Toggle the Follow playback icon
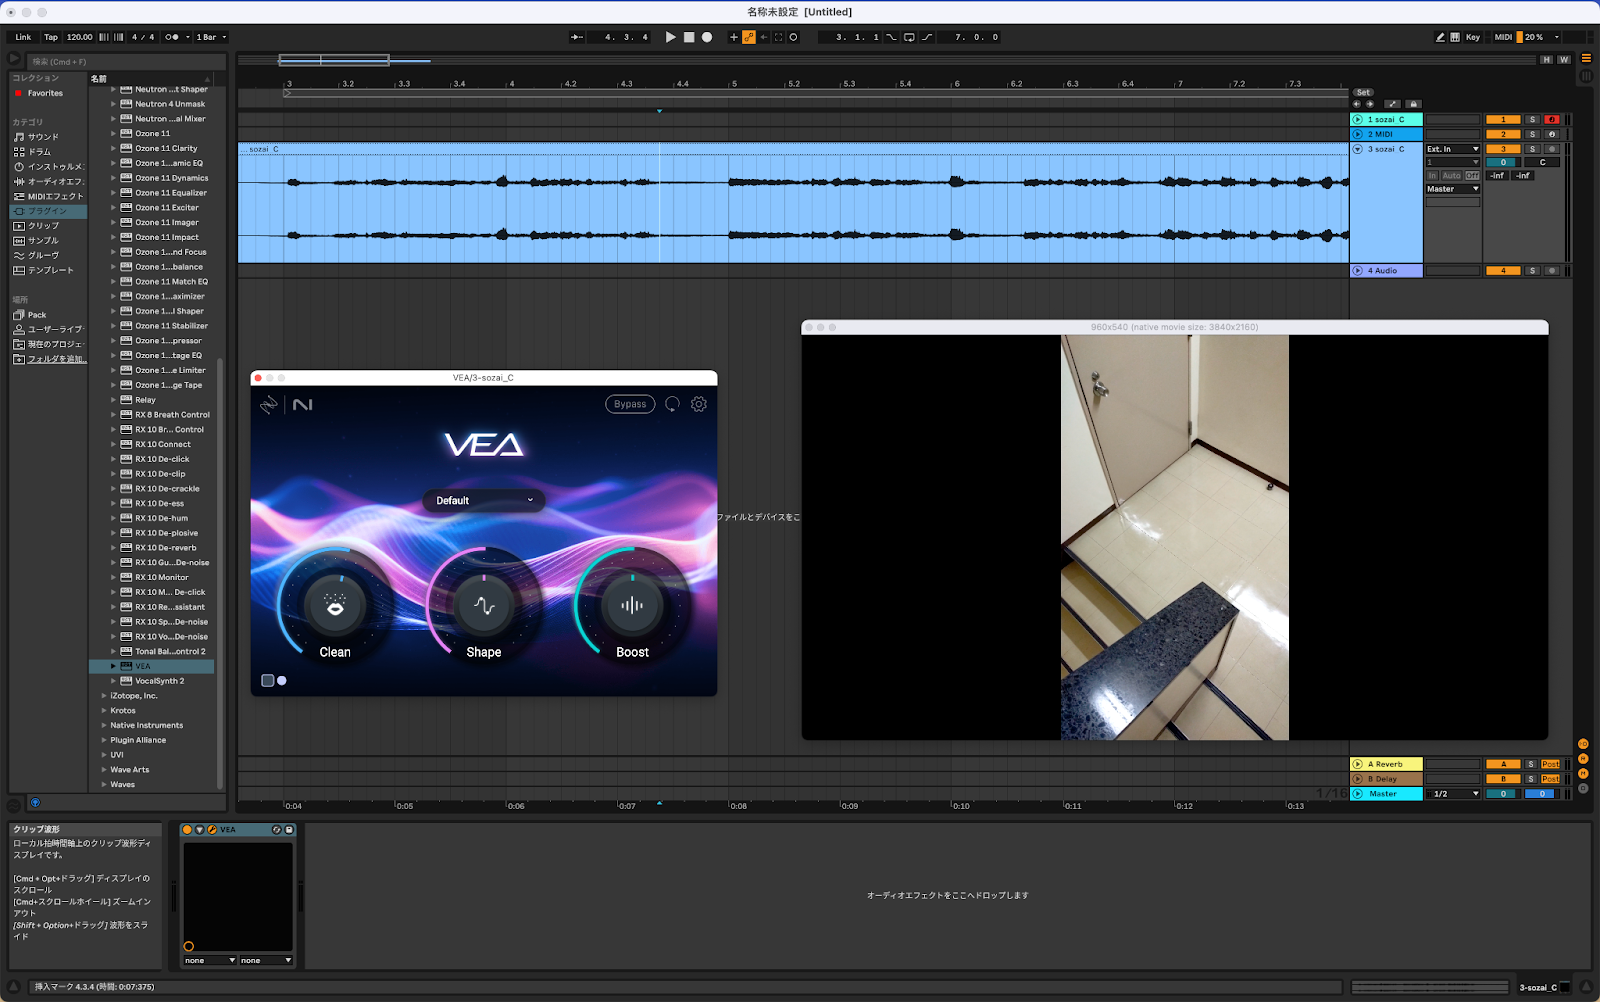Viewport: 1600px width, 1002px height. pyautogui.click(x=577, y=37)
